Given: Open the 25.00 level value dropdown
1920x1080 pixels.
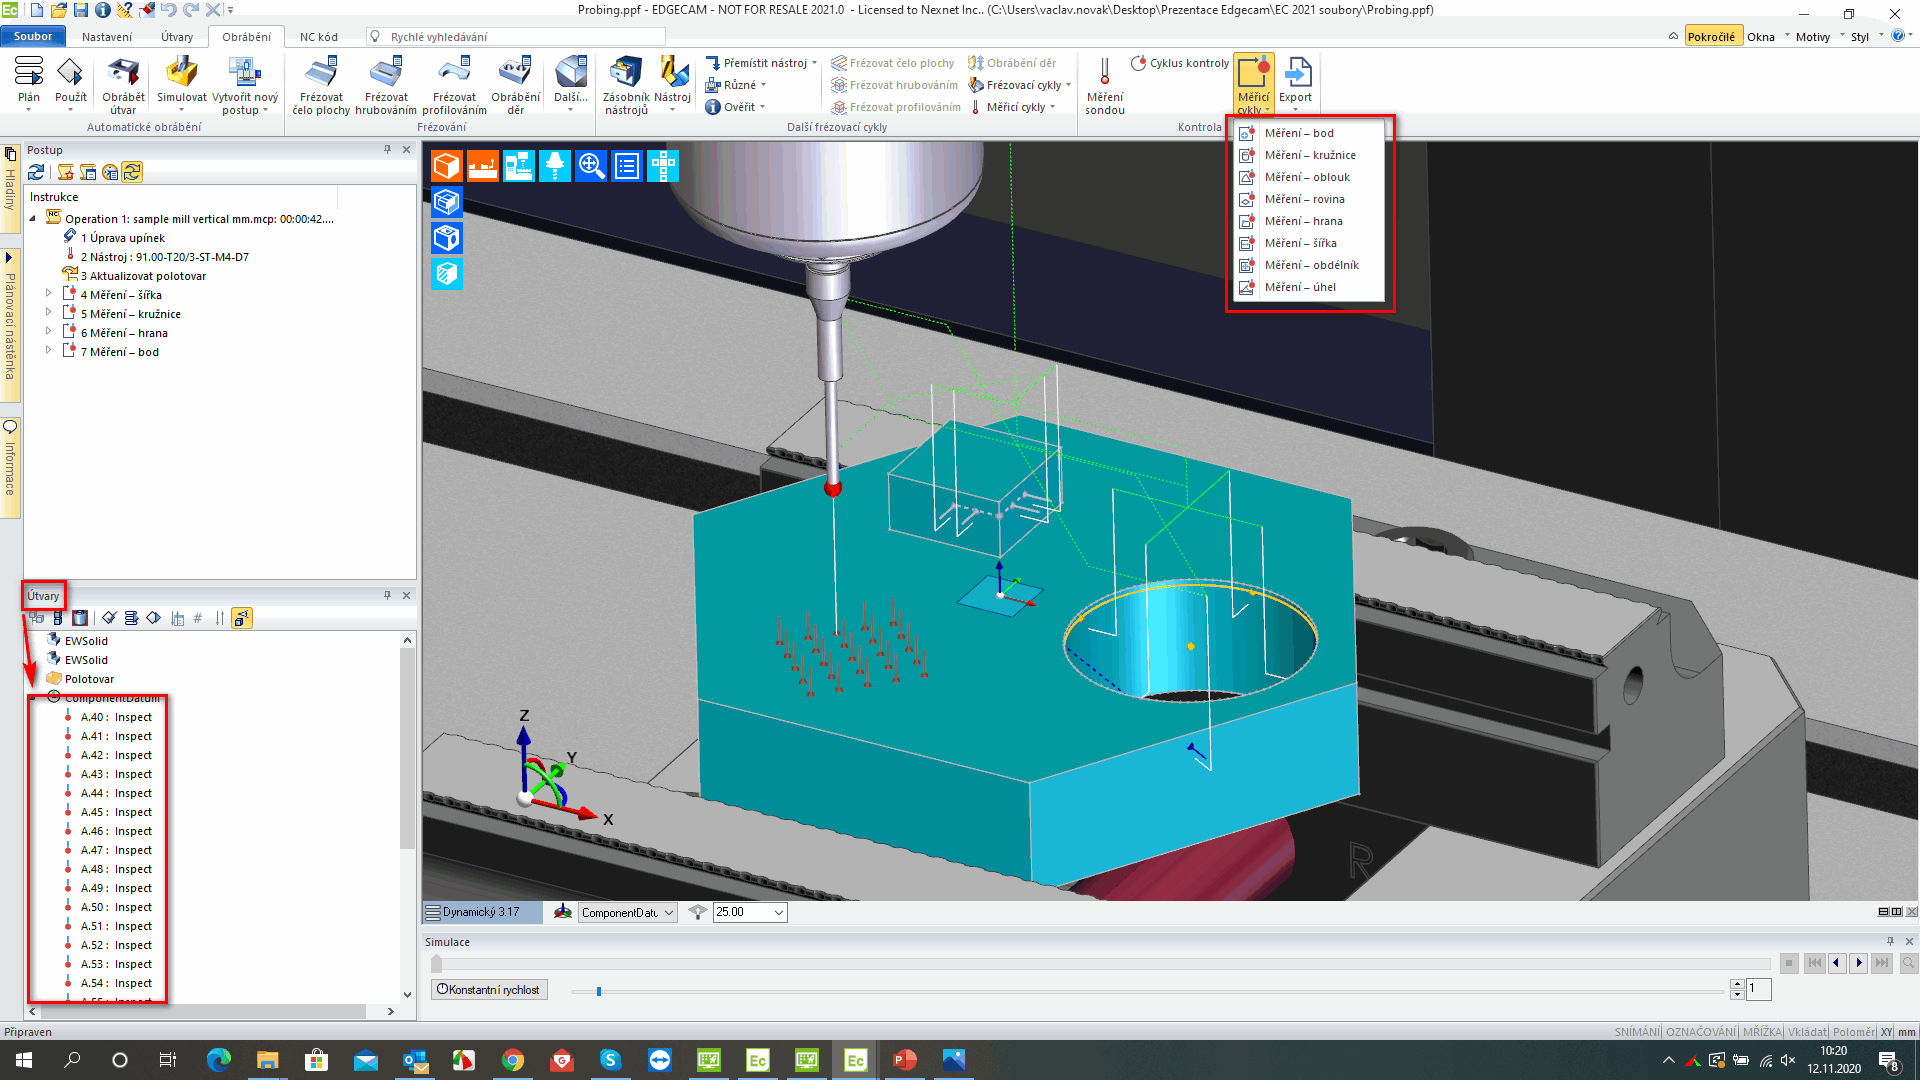Looking at the screenshot, I should (x=778, y=912).
